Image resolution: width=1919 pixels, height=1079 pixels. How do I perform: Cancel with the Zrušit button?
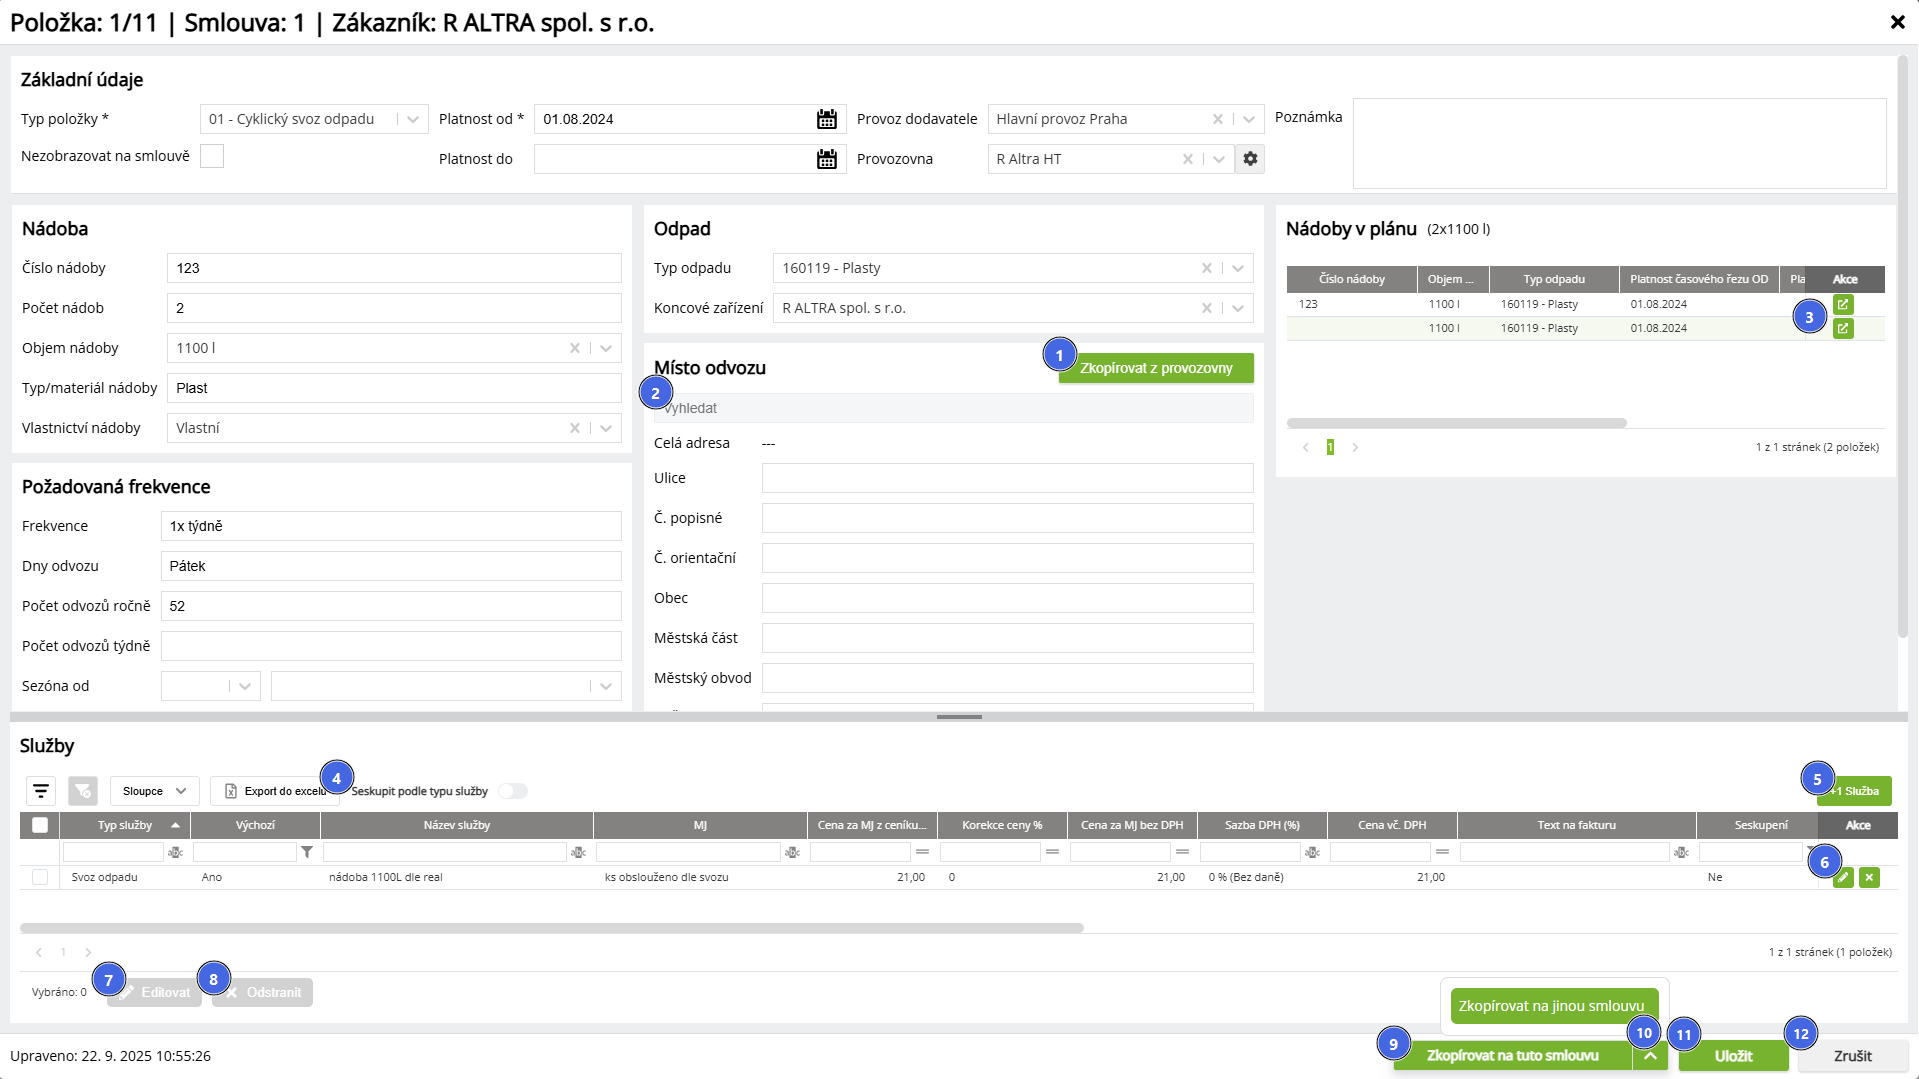1852,1056
